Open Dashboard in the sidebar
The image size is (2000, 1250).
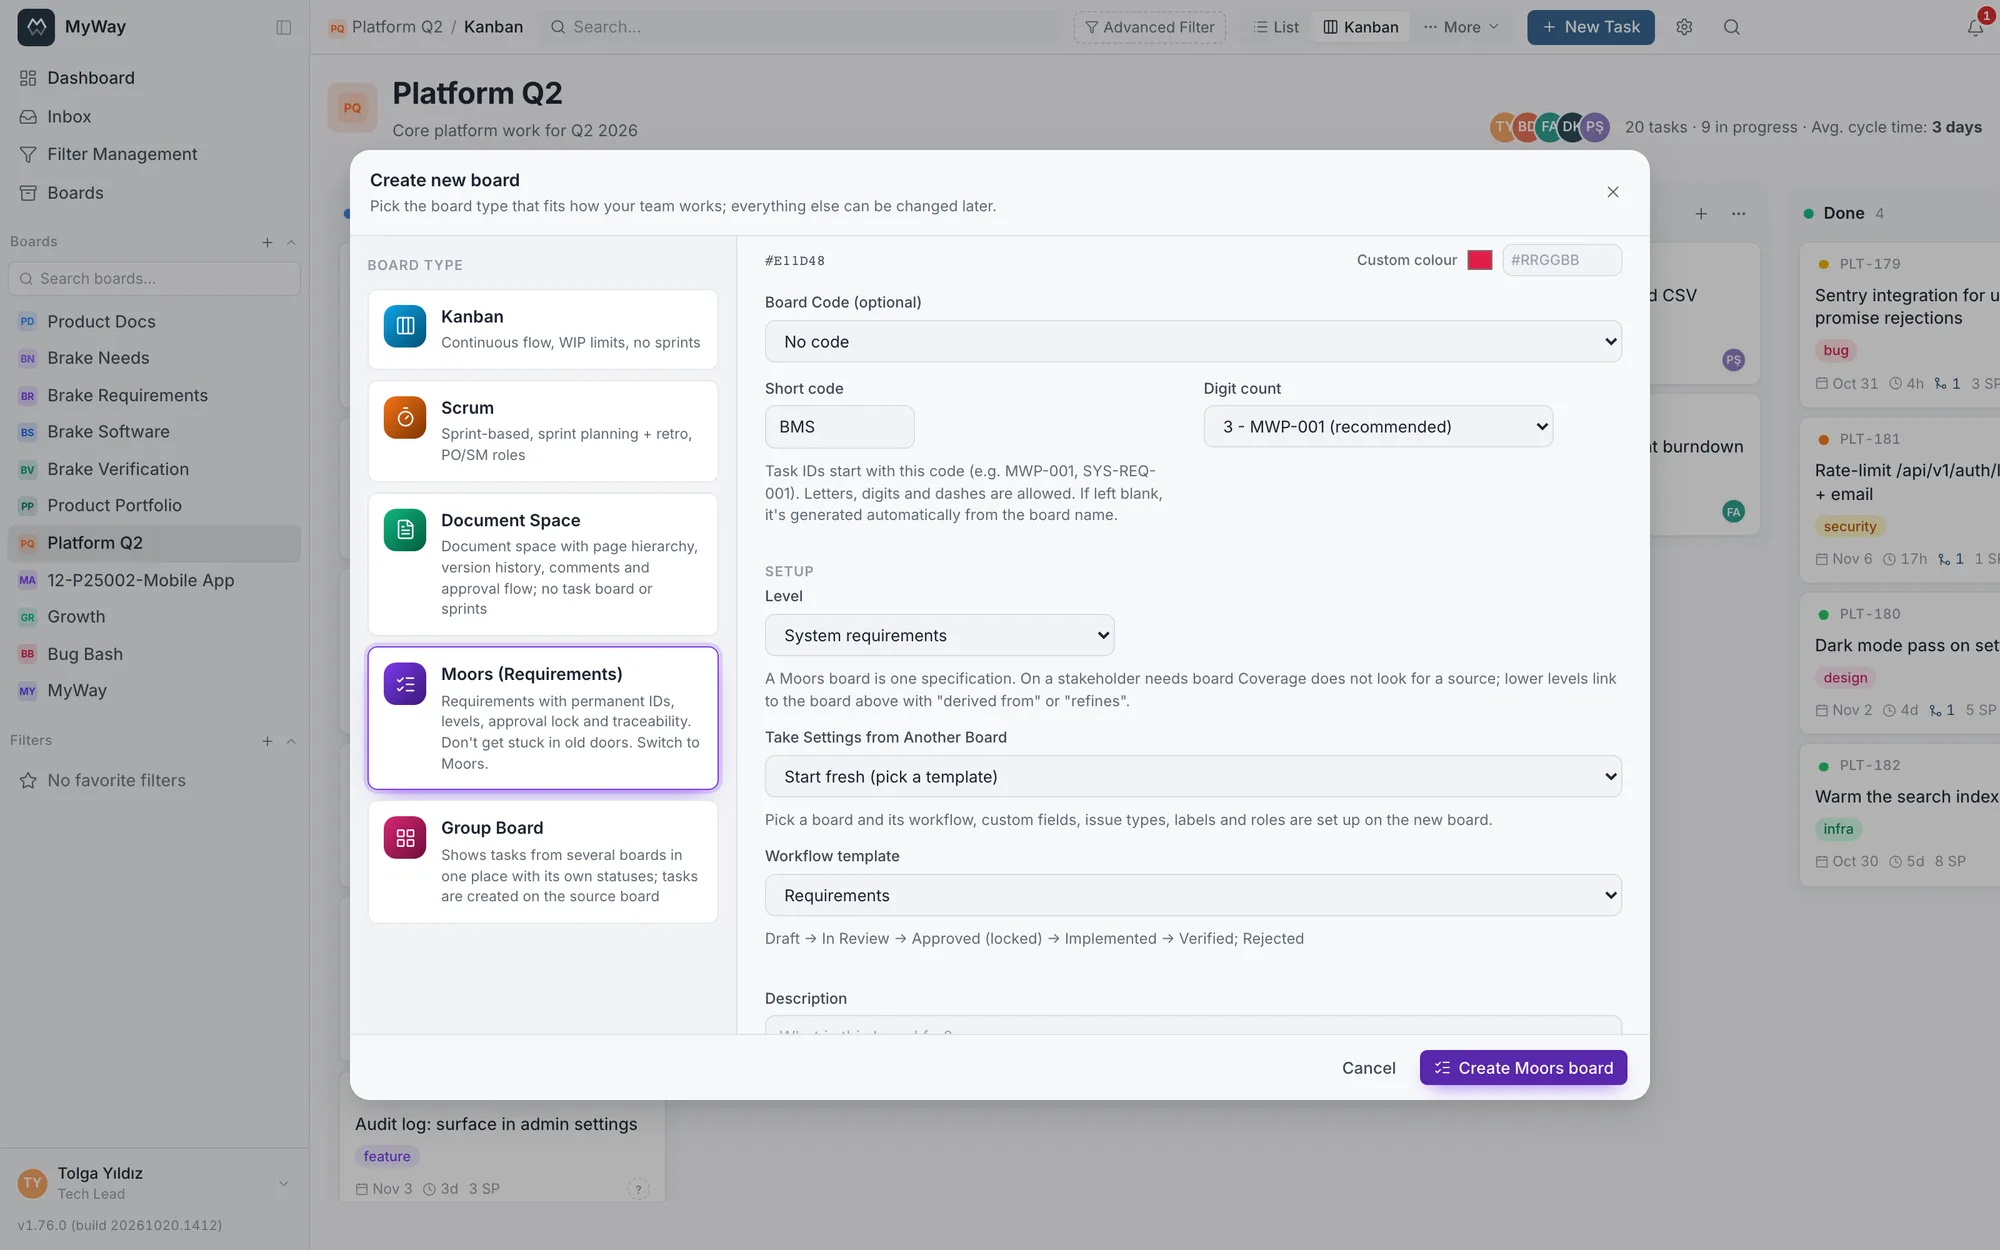pyautogui.click(x=154, y=78)
